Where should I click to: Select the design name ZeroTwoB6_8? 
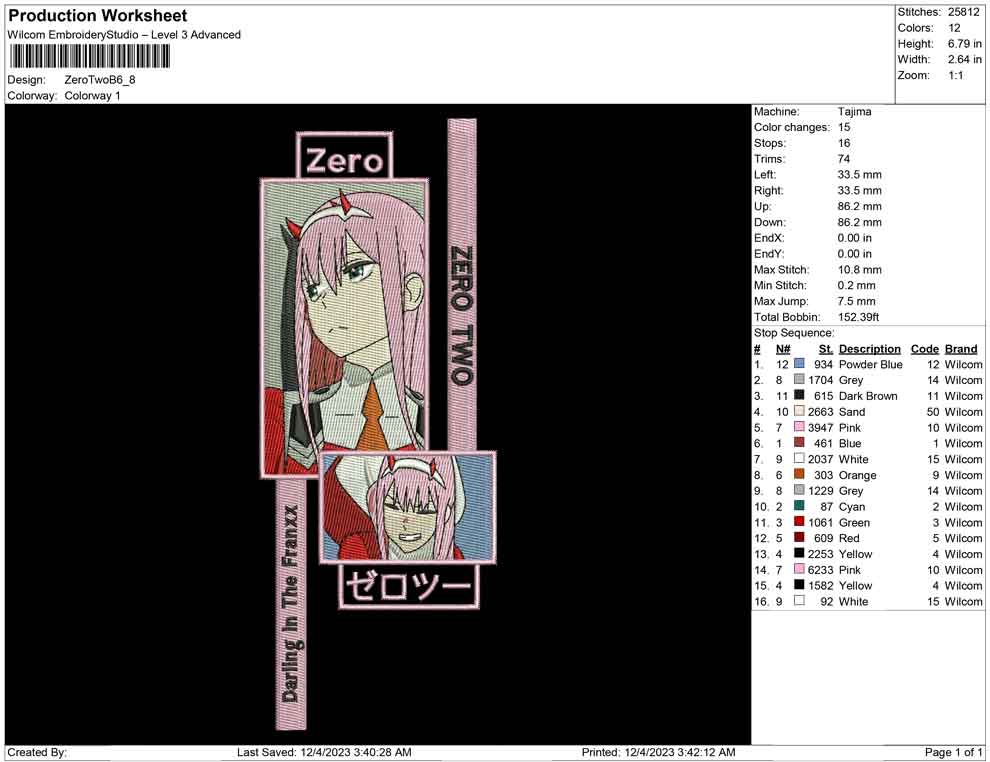pyautogui.click(x=100, y=80)
